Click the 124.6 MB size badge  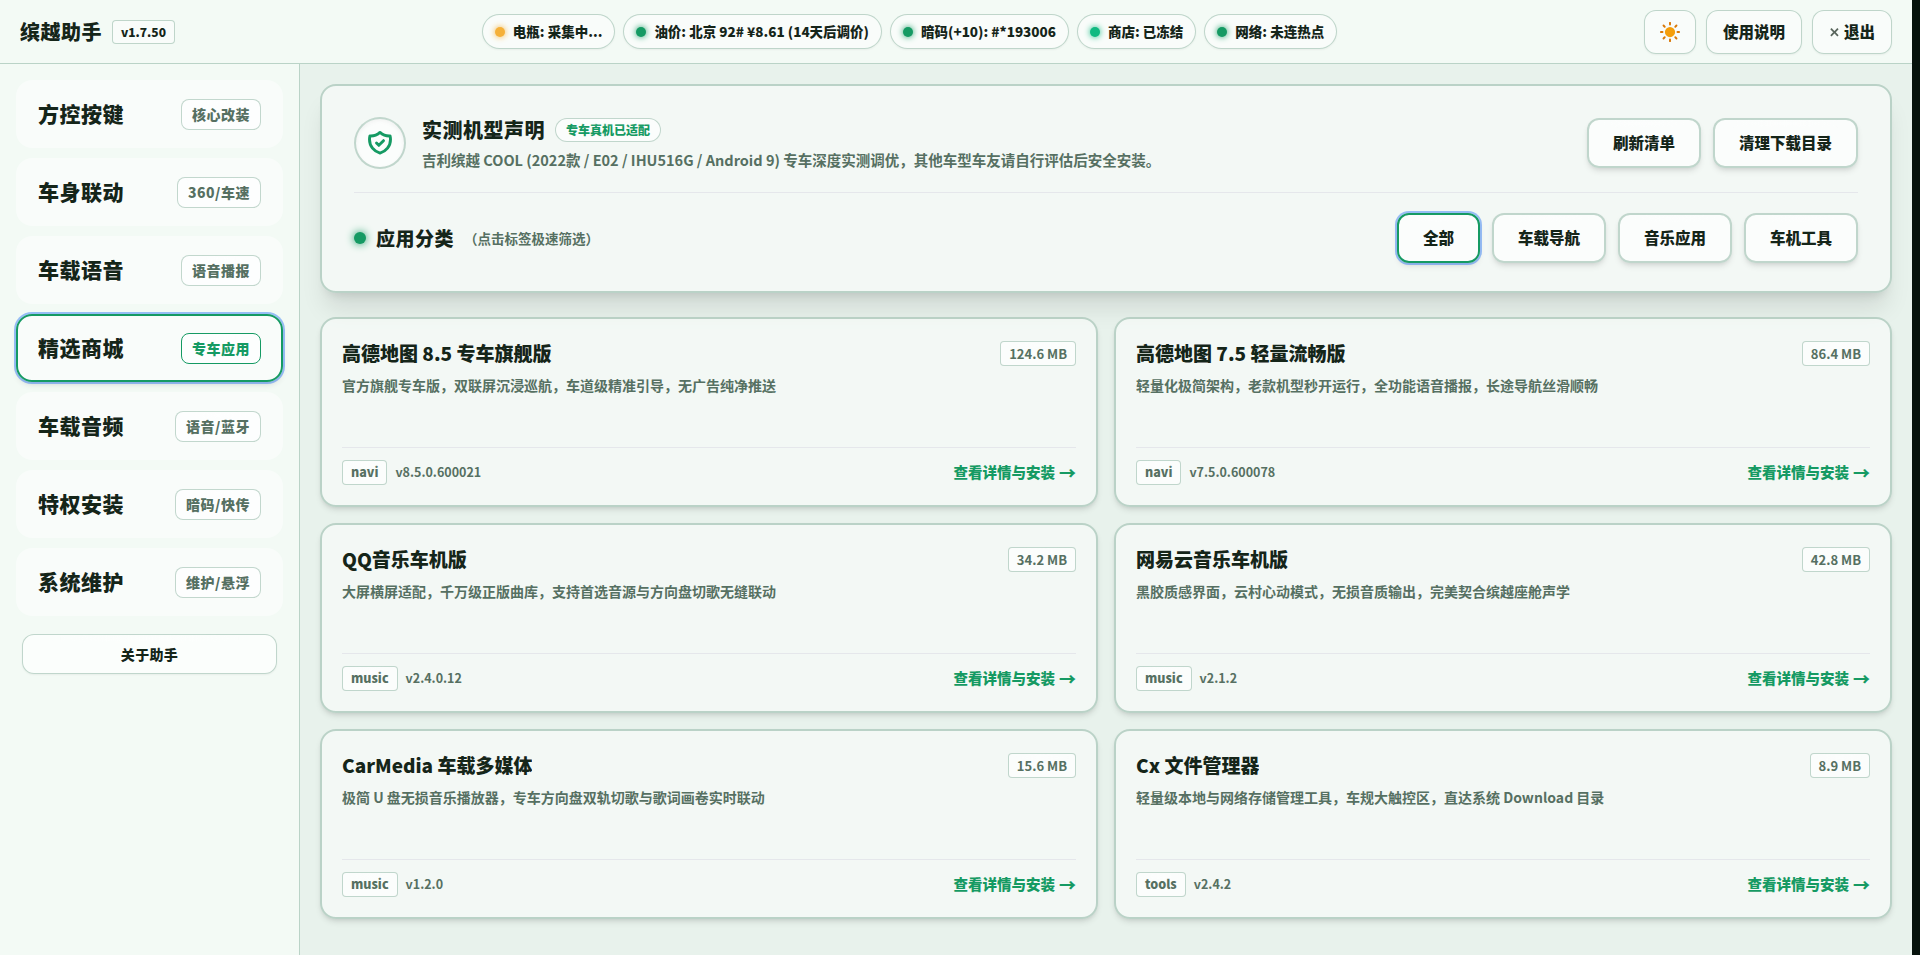[x=1038, y=354]
